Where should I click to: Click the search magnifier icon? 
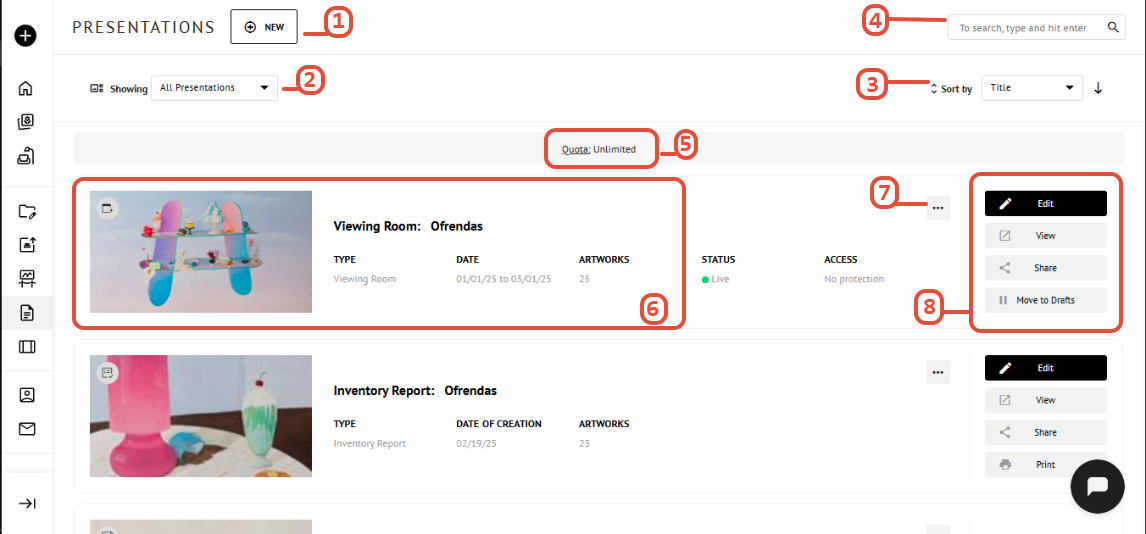tap(1113, 28)
